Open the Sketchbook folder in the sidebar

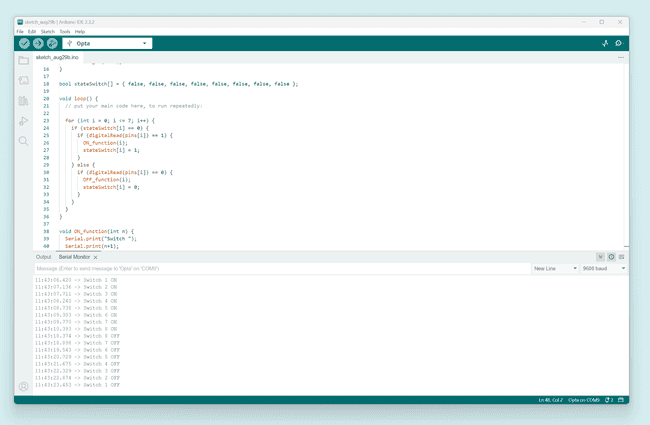(x=23, y=61)
